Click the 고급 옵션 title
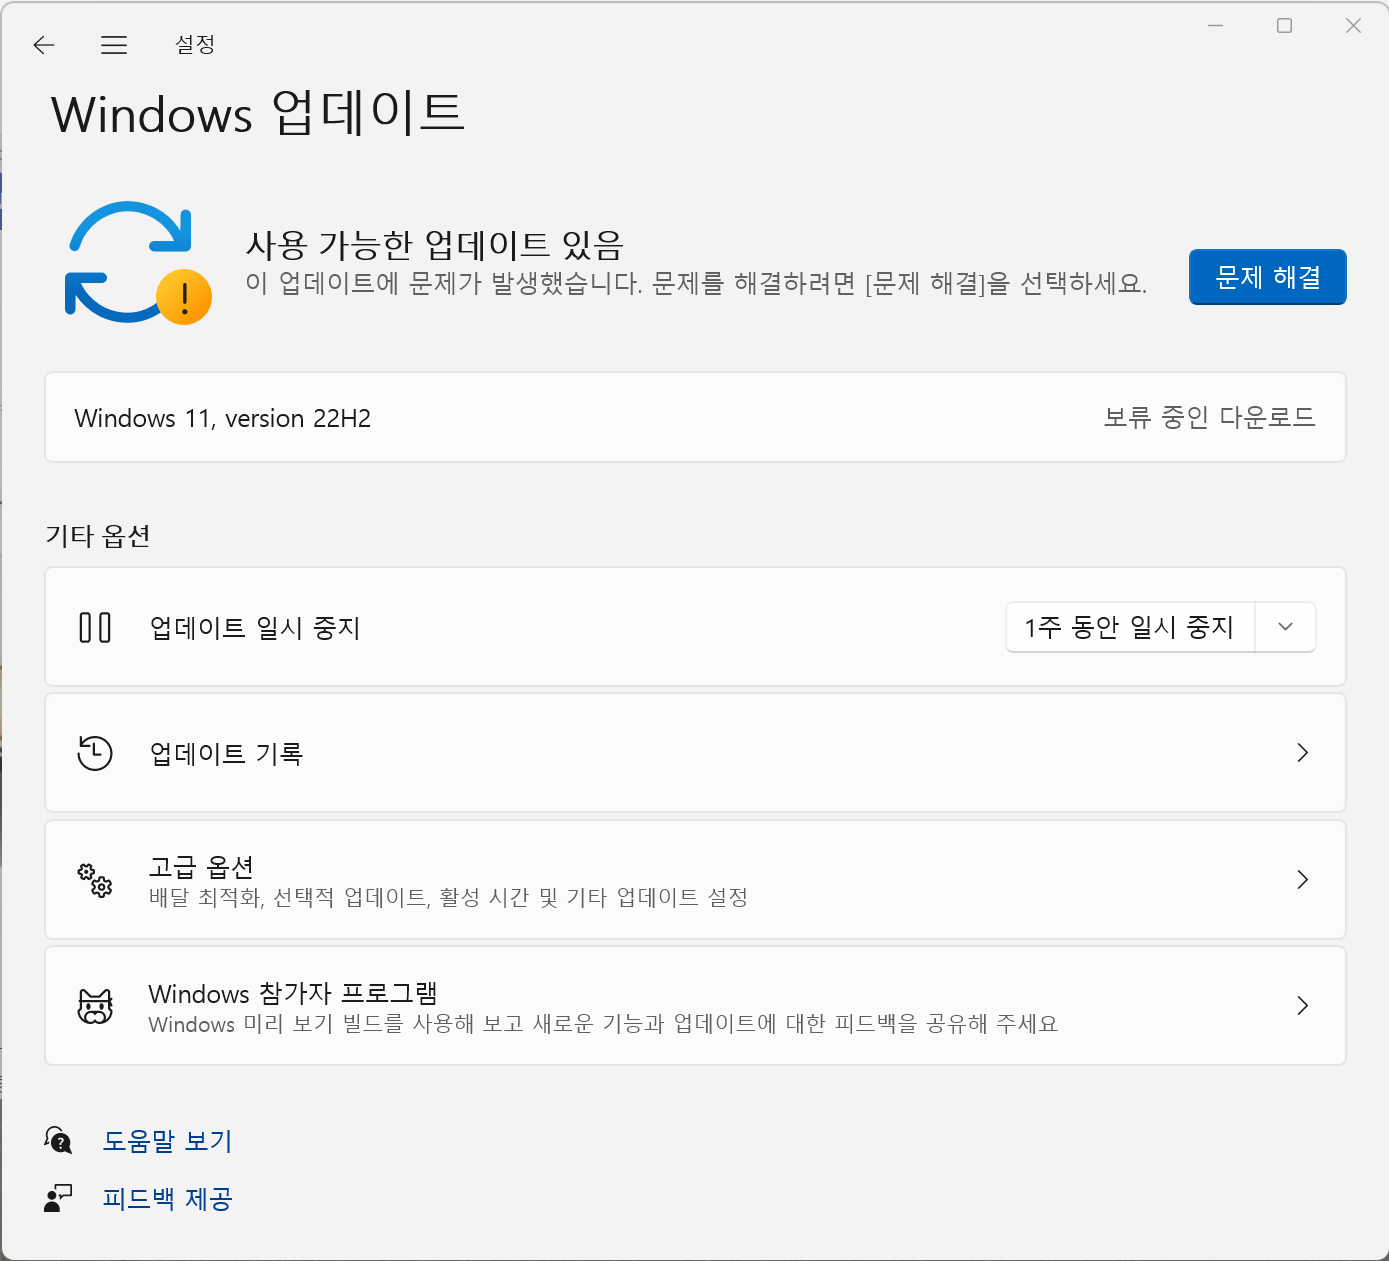Image resolution: width=1389 pixels, height=1261 pixels. click(x=201, y=866)
